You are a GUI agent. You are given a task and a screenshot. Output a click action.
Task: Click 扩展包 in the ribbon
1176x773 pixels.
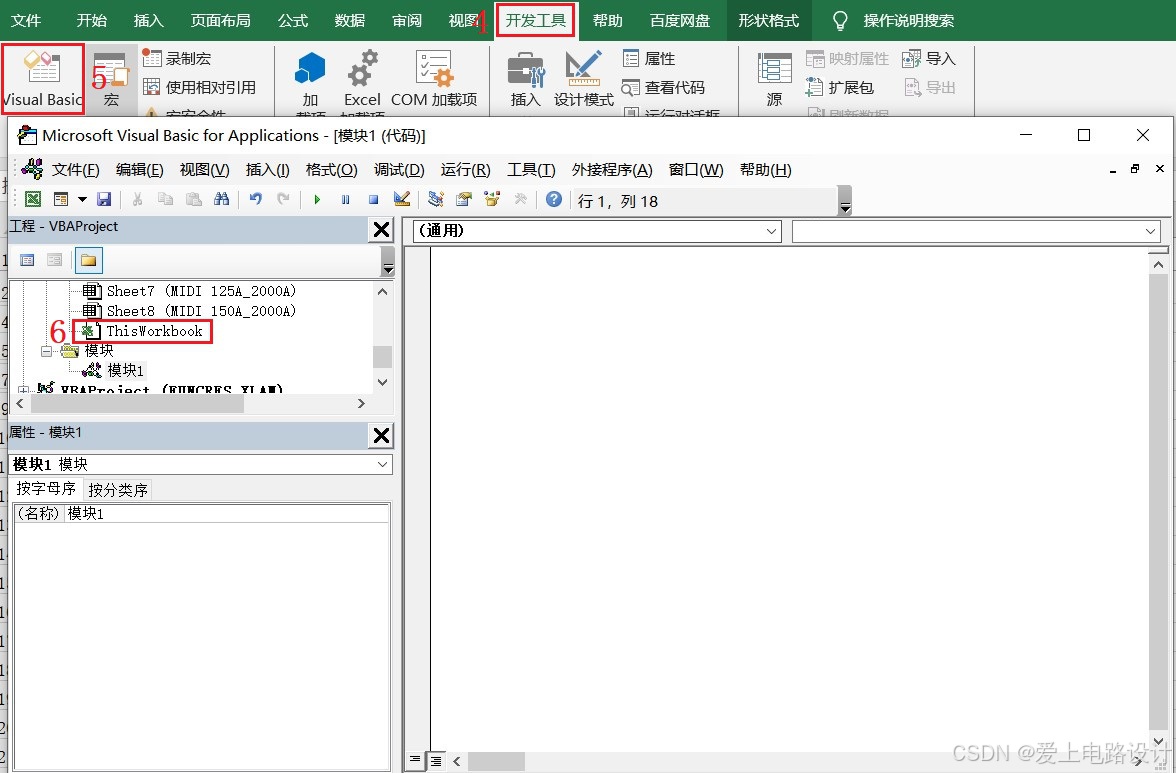tap(840, 87)
